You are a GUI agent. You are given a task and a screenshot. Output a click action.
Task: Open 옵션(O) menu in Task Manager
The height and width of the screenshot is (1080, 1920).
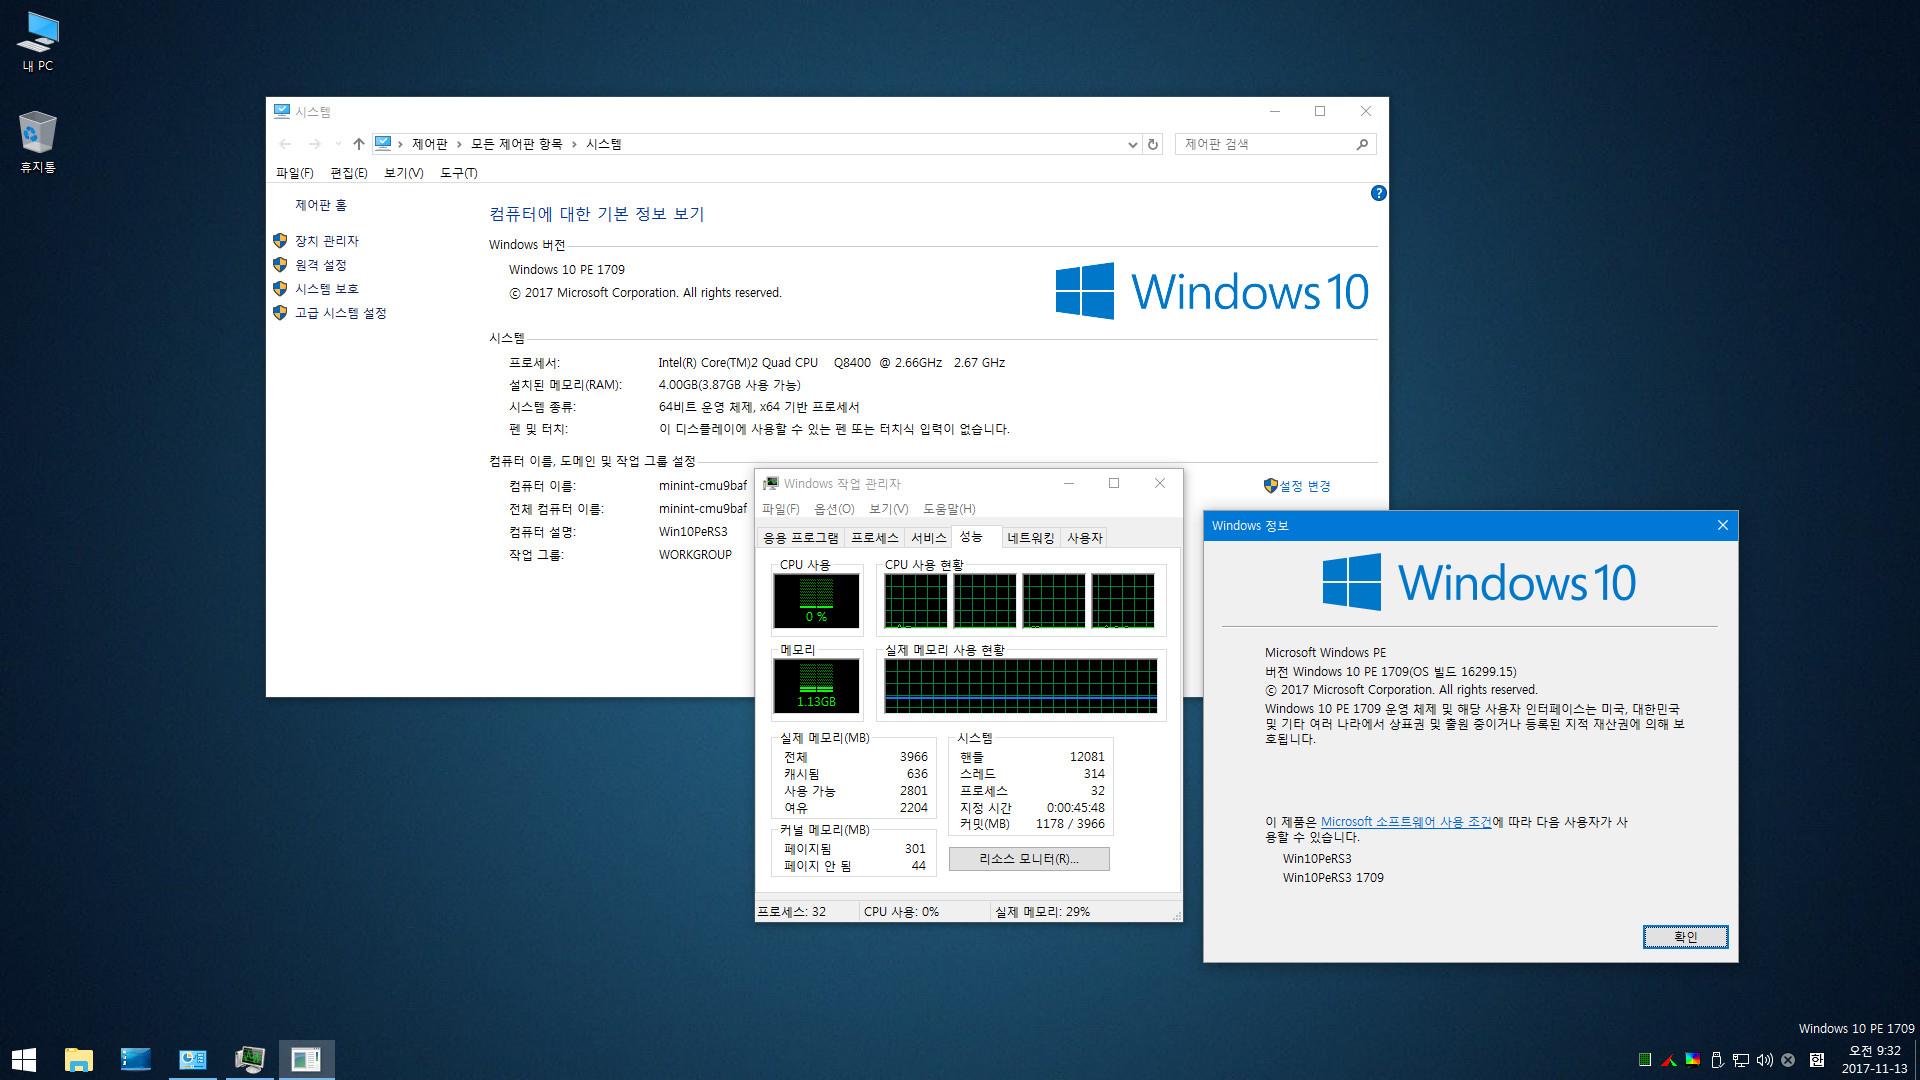tap(834, 509)
